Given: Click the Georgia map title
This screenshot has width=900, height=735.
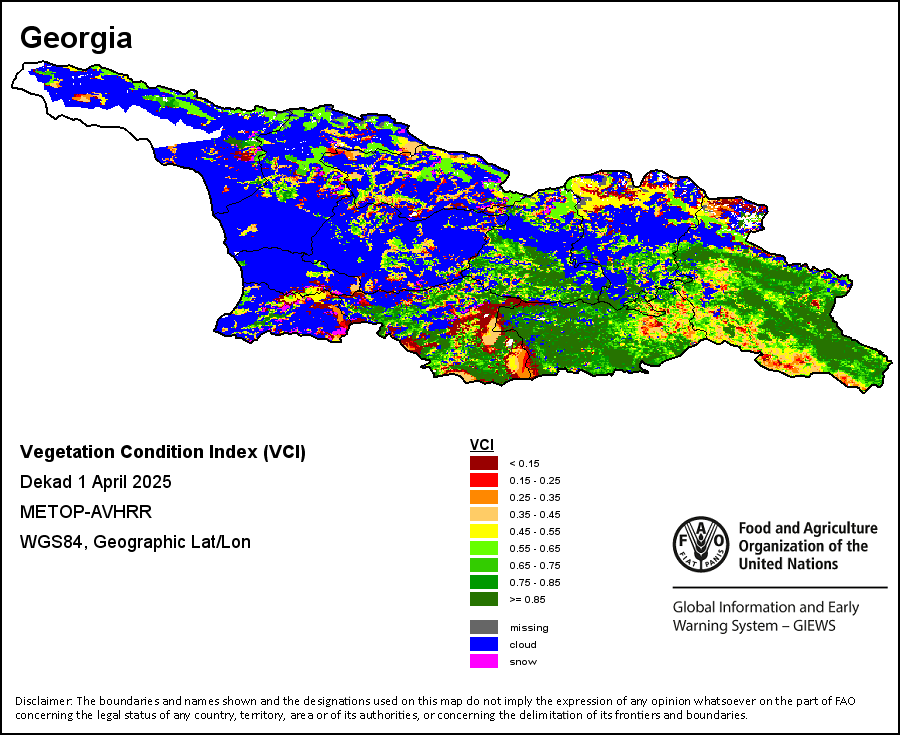Looking at the screenshot, I should (76, 38).
